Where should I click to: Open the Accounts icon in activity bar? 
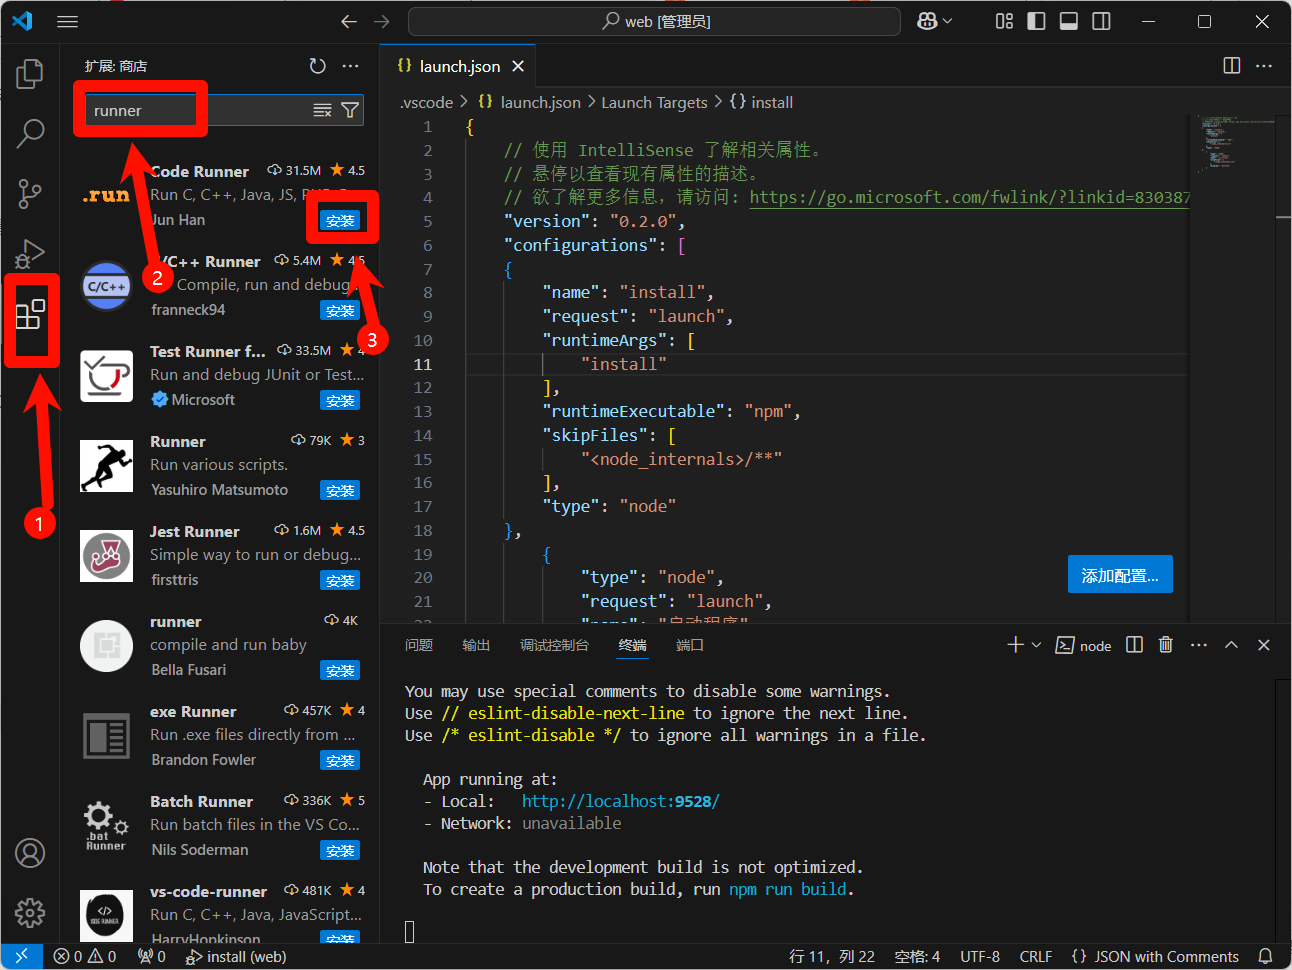30,853
